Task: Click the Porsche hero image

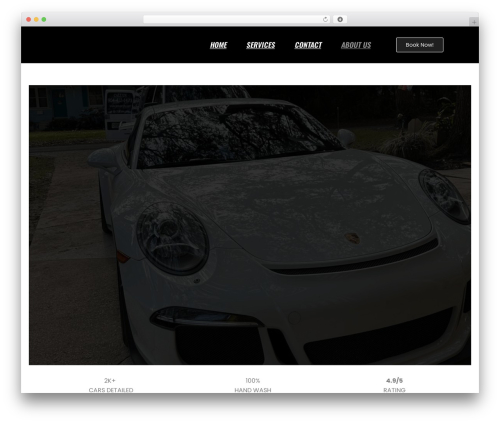Action: pos(250,225)
